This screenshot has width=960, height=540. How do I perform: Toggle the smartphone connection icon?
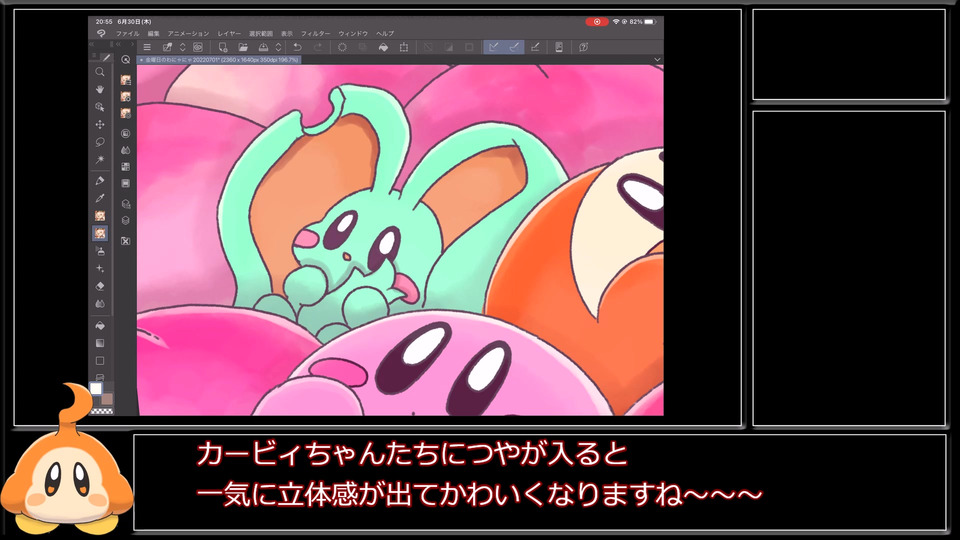[x=559, y=47]
